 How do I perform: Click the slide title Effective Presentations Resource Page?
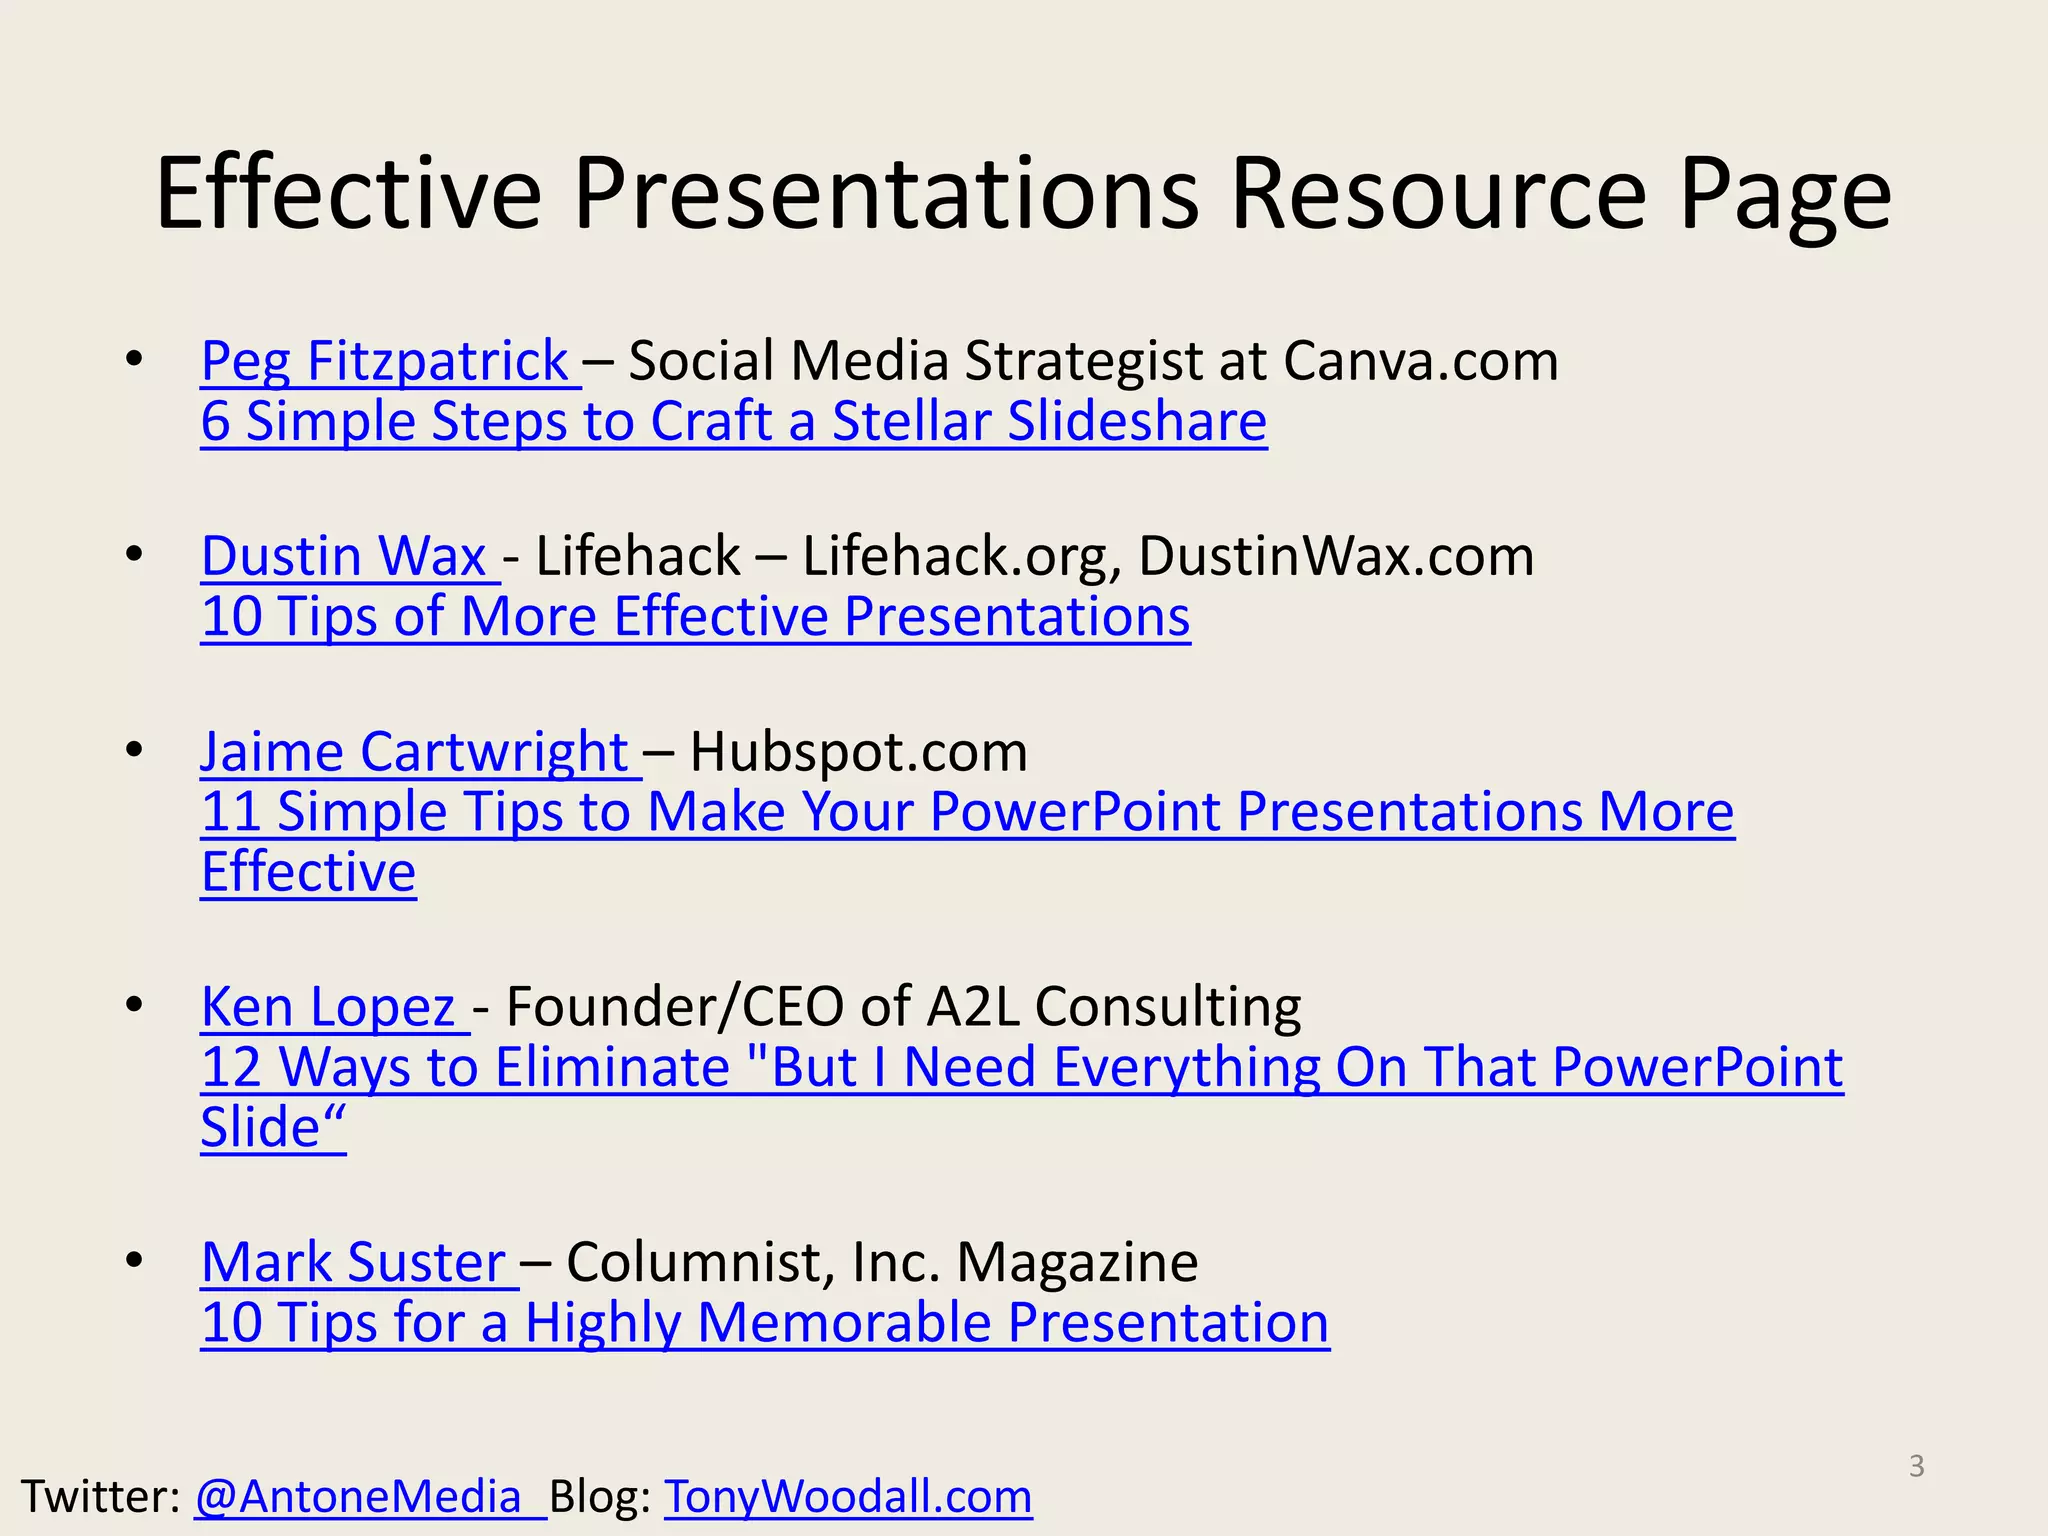[1024, 194]
